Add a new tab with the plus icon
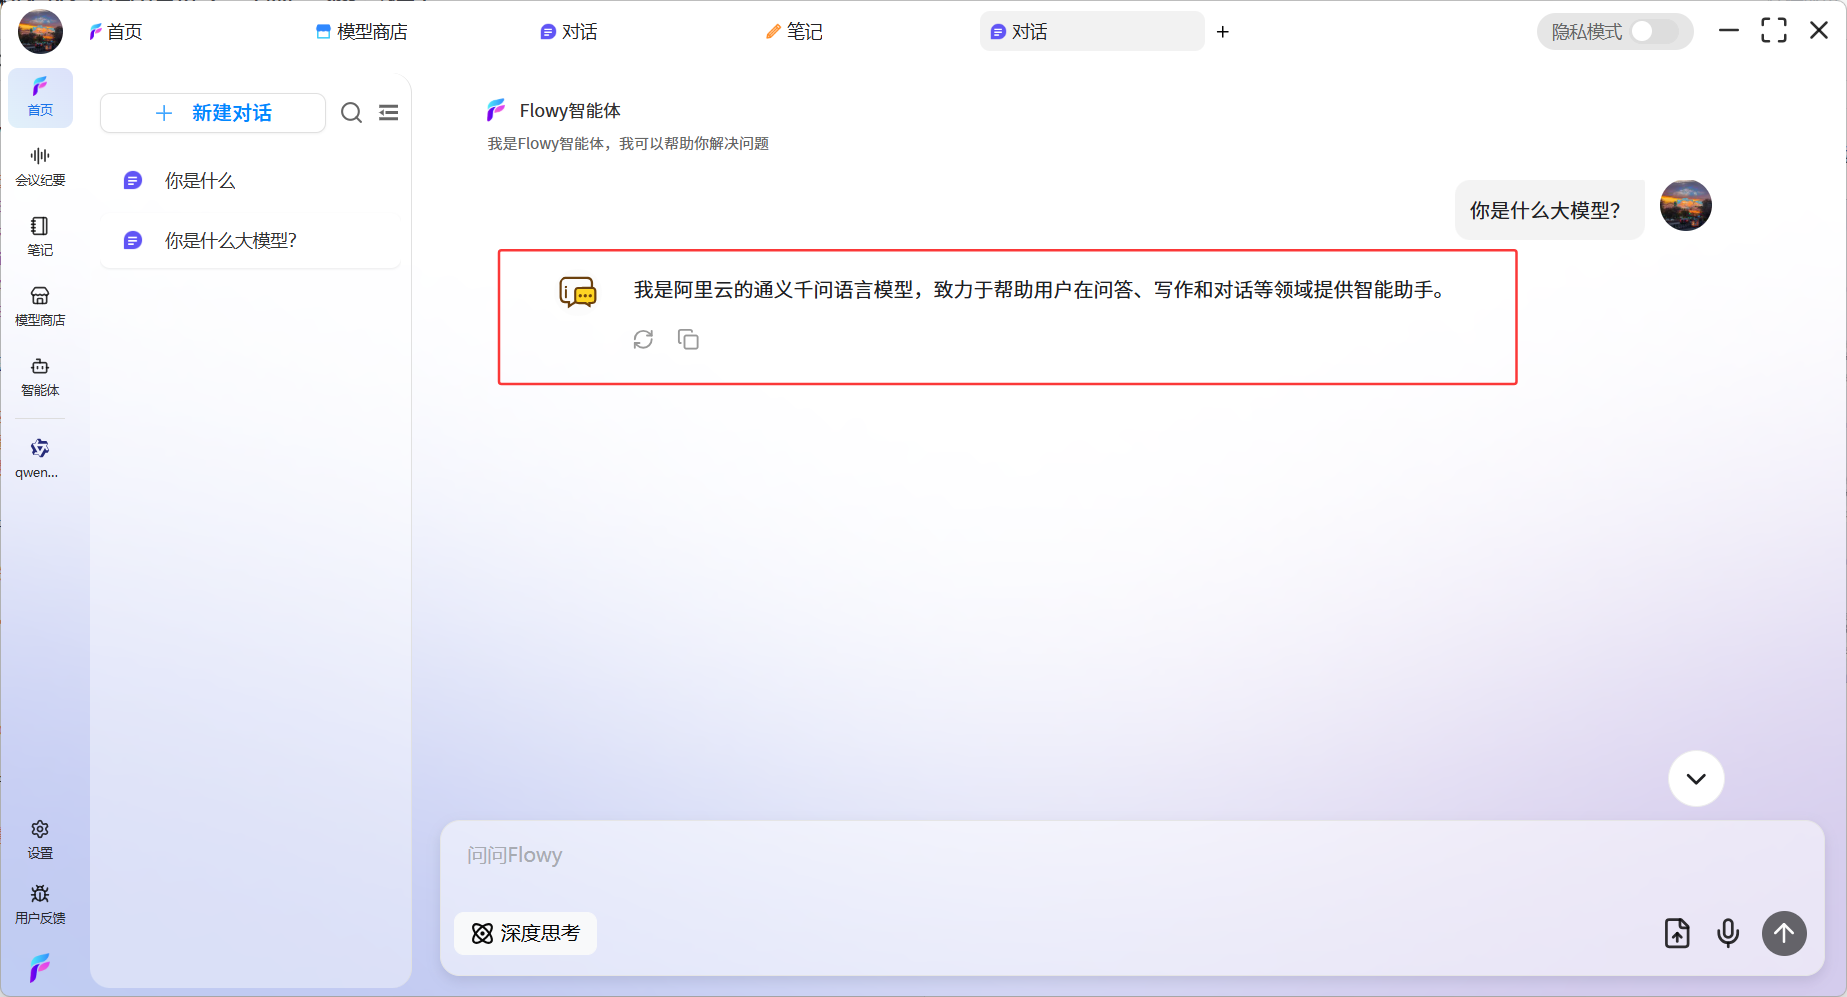Image resolution: width=1847 pixels, height=997 pixels. [1222, 32]
